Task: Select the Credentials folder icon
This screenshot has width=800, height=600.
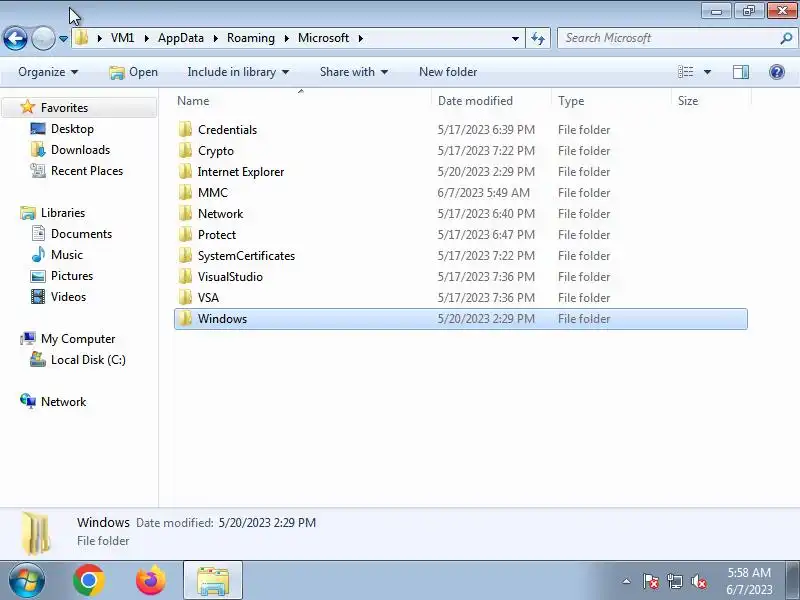Action: pos(186,129)
